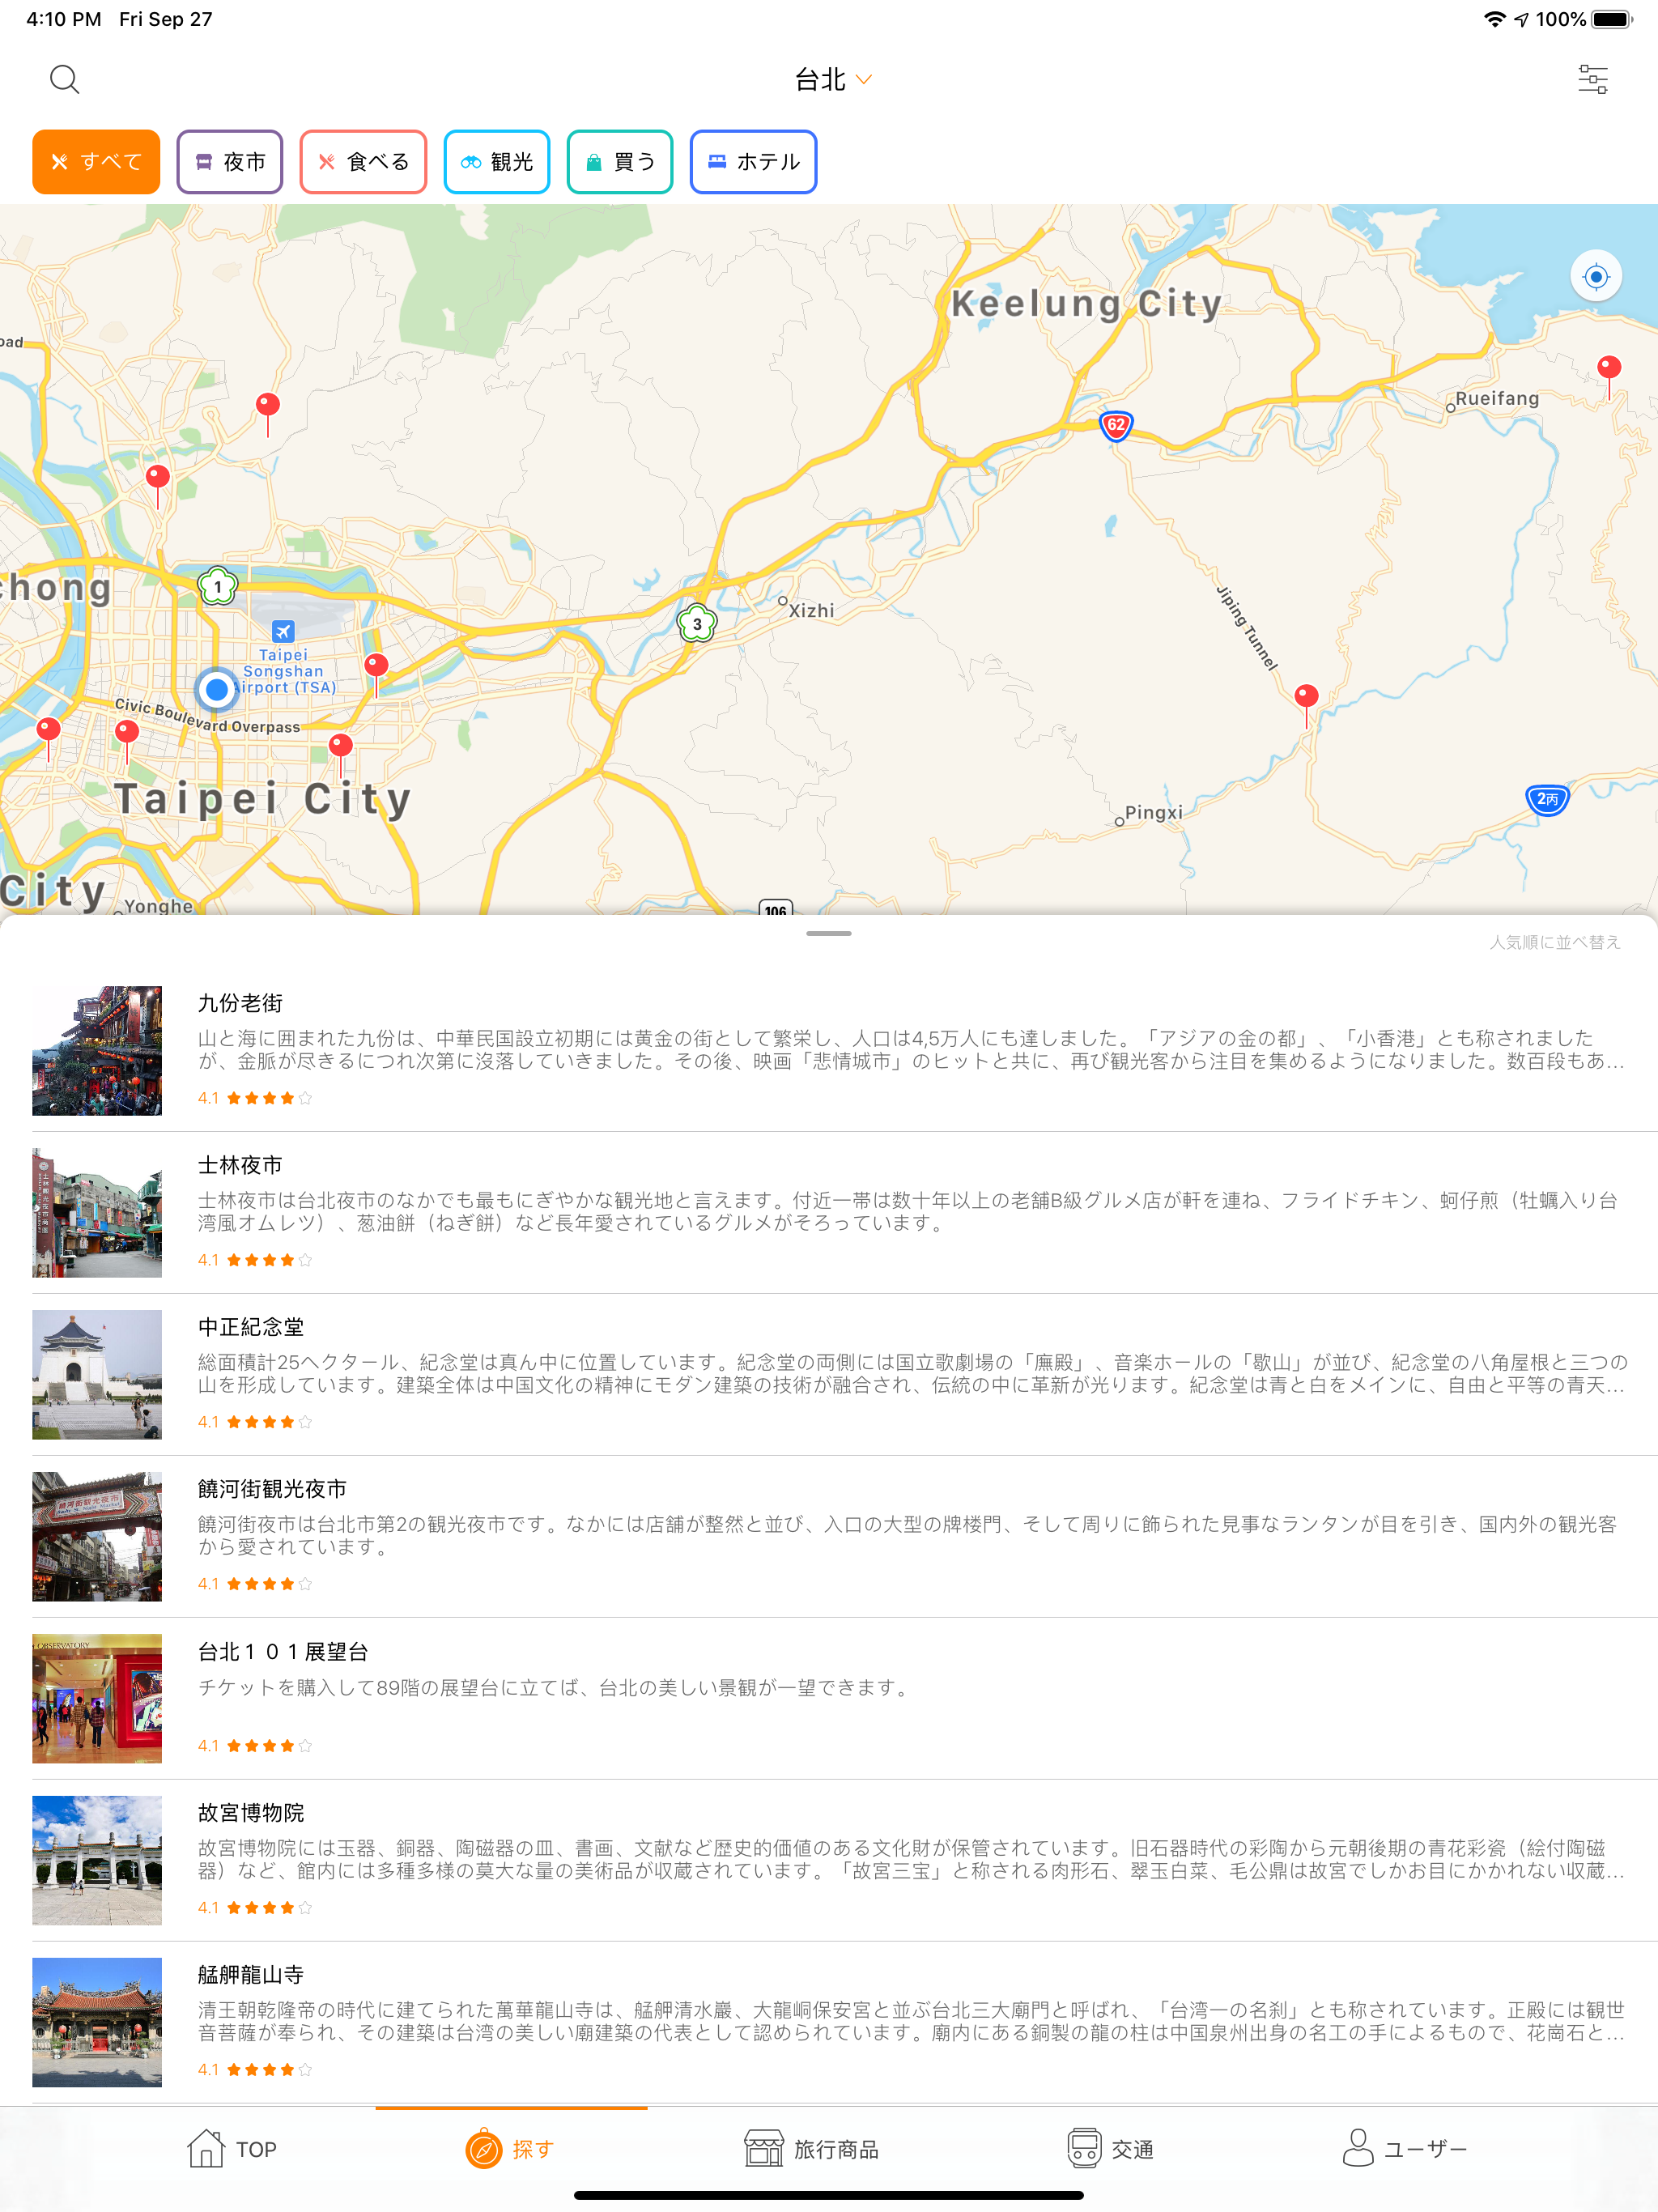Filter by 観光 sightseeing
Screen dimensions: 1658x2212
[x=496, y=162]
